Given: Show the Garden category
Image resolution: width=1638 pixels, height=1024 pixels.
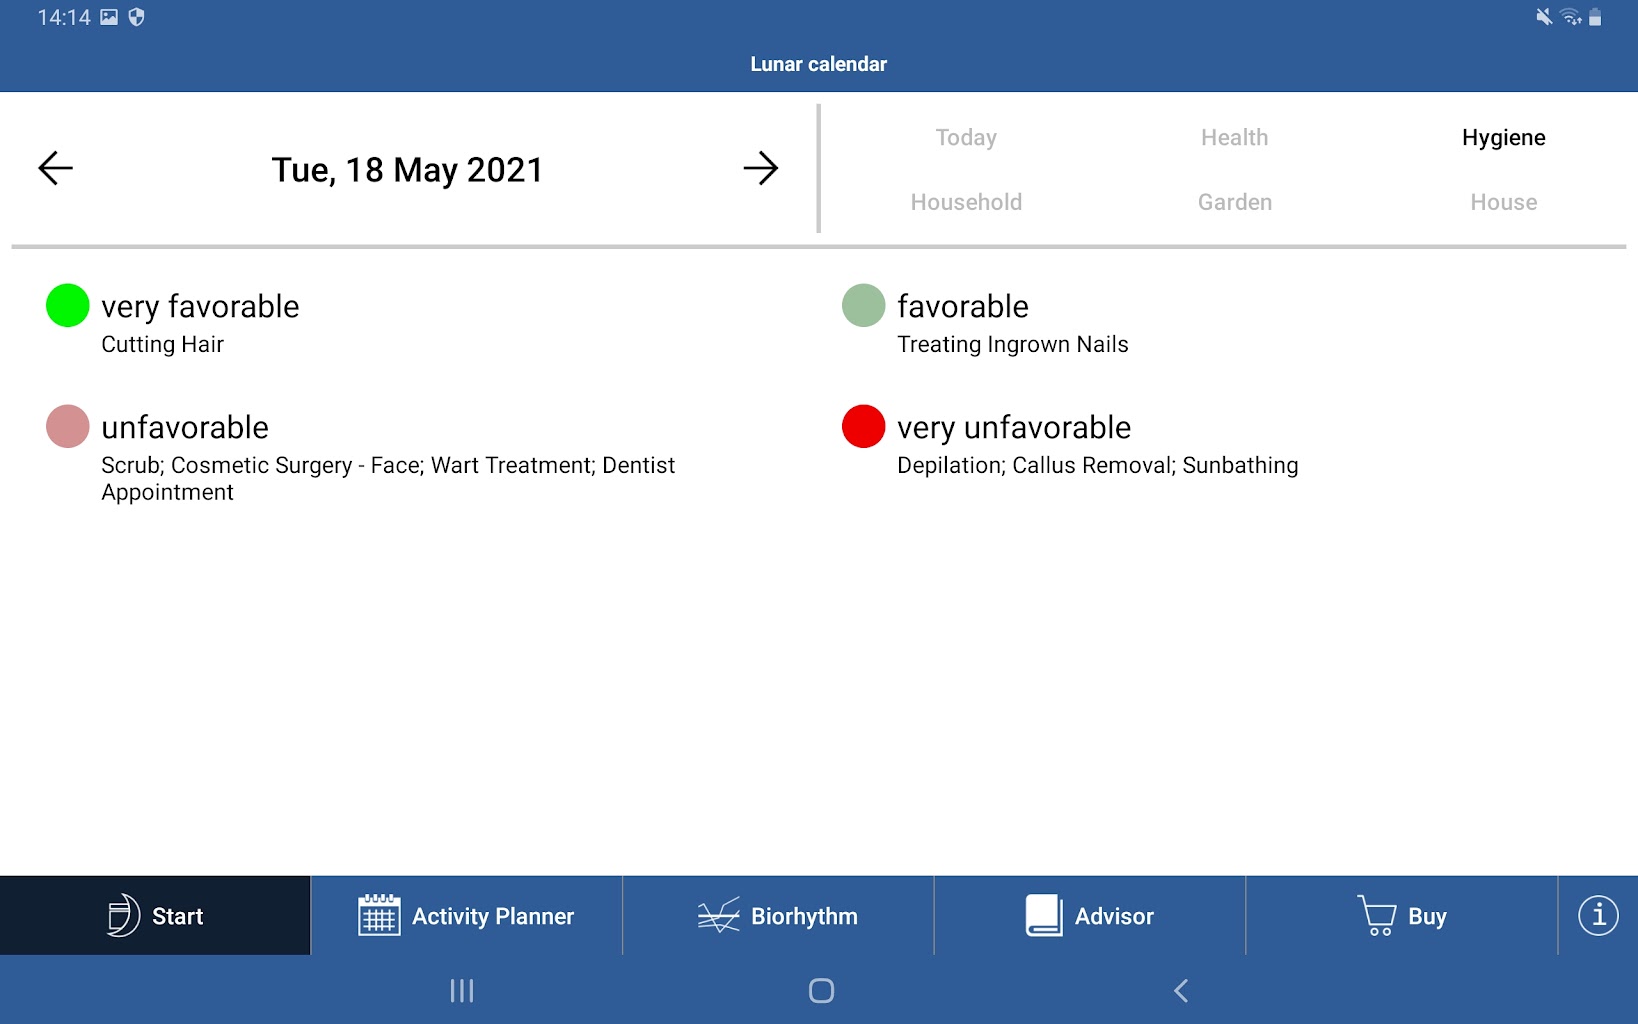Looking at the screenshot, I should 1234,202.
